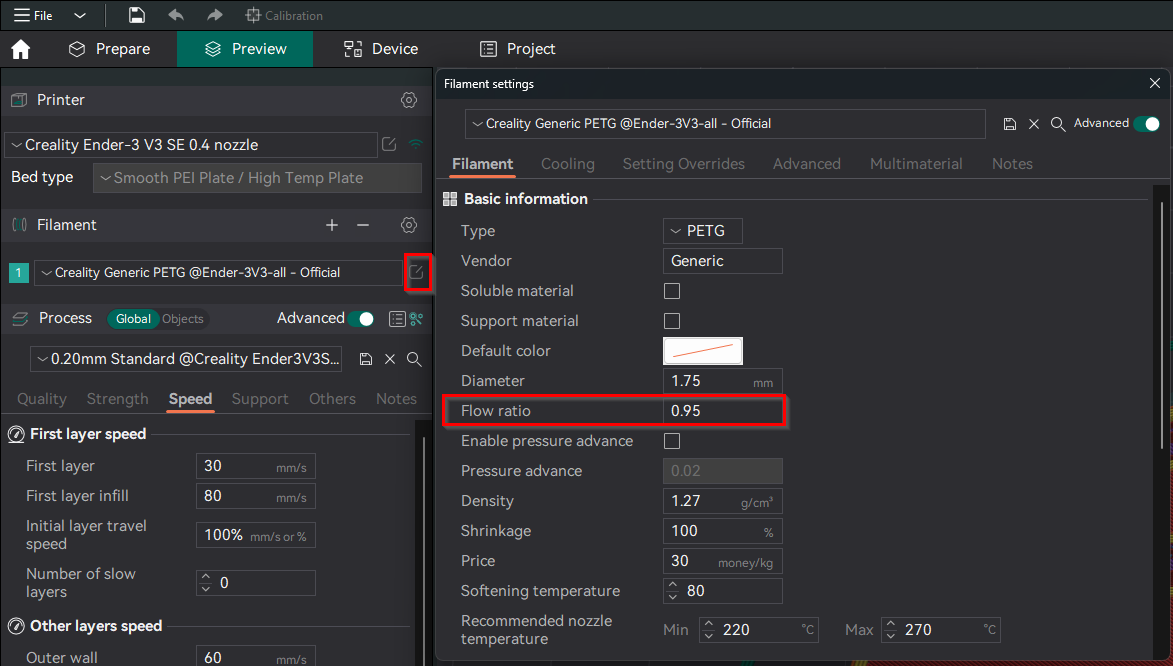Click the undo arrow in the toolbar
The width and height of the screenshot is (1173, 666).
[176, 15]
